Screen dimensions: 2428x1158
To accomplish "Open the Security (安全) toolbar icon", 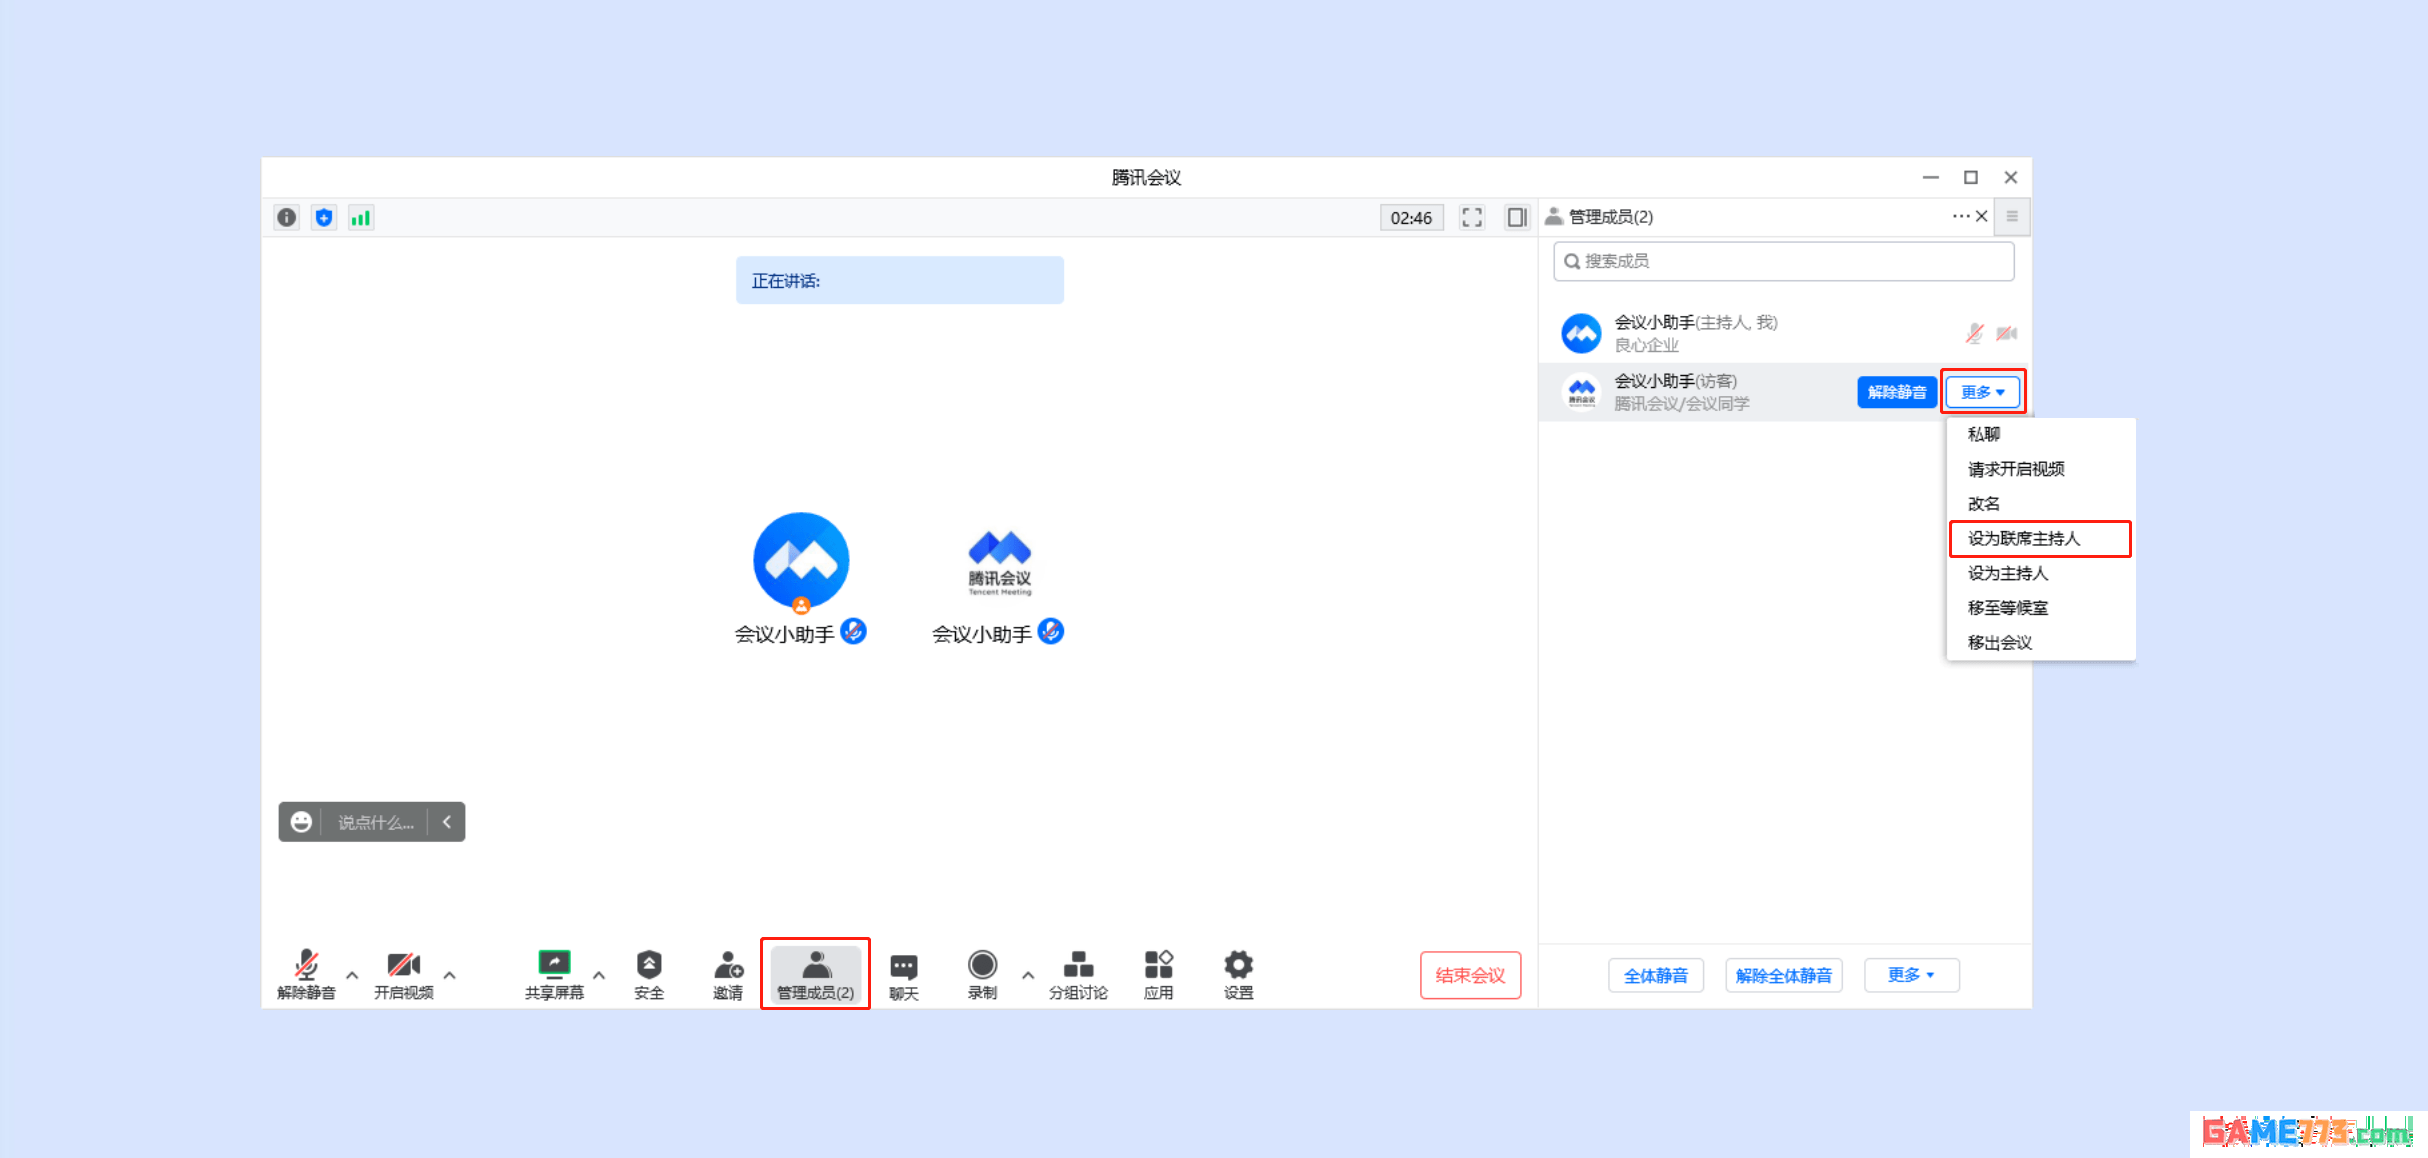I will point(649,974).
